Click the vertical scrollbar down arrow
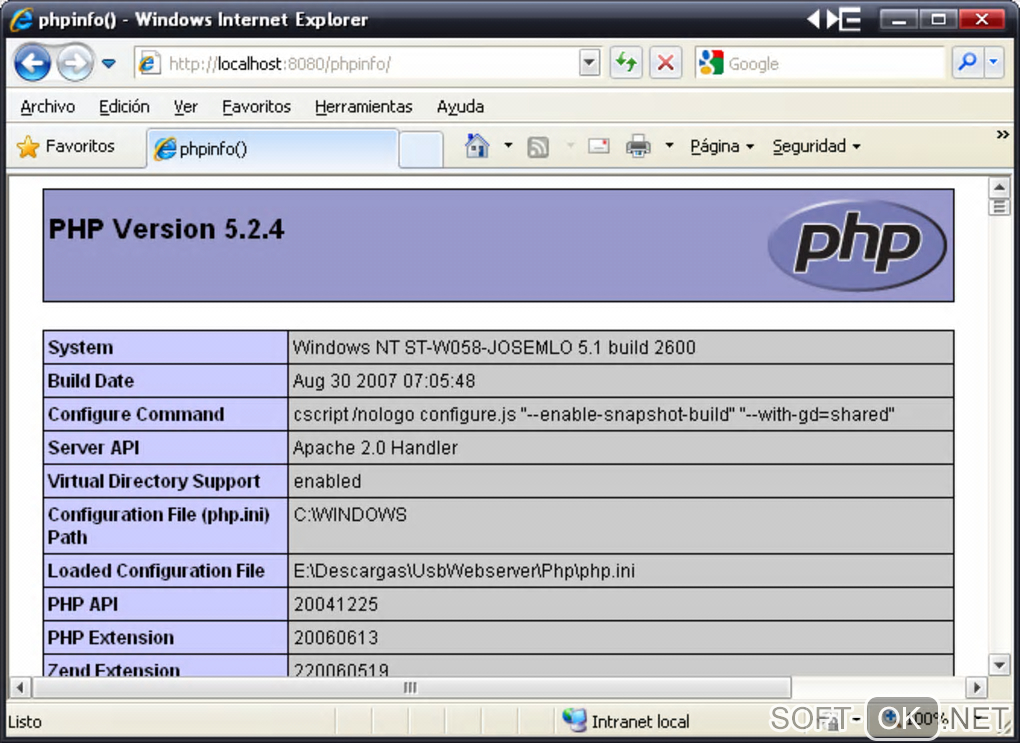Screen dimensions: 1020x743 pos(999,665)
